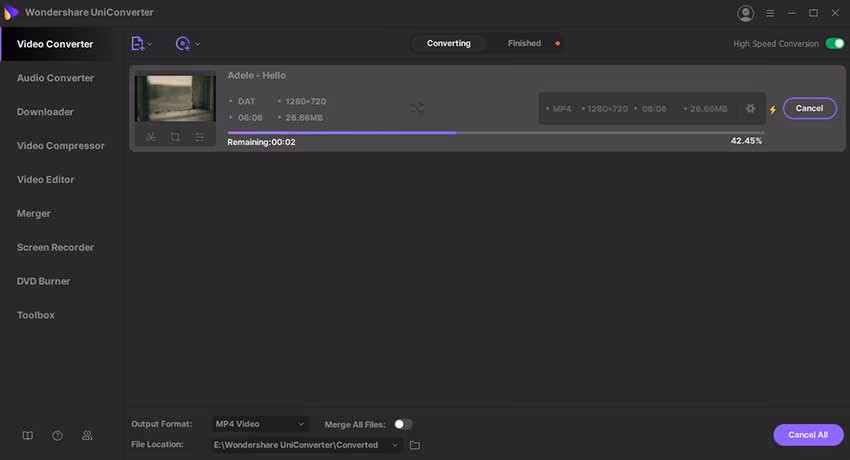Click the scissors trim icon under thumbnail
The image size is (850, 460).
[150, 137]
